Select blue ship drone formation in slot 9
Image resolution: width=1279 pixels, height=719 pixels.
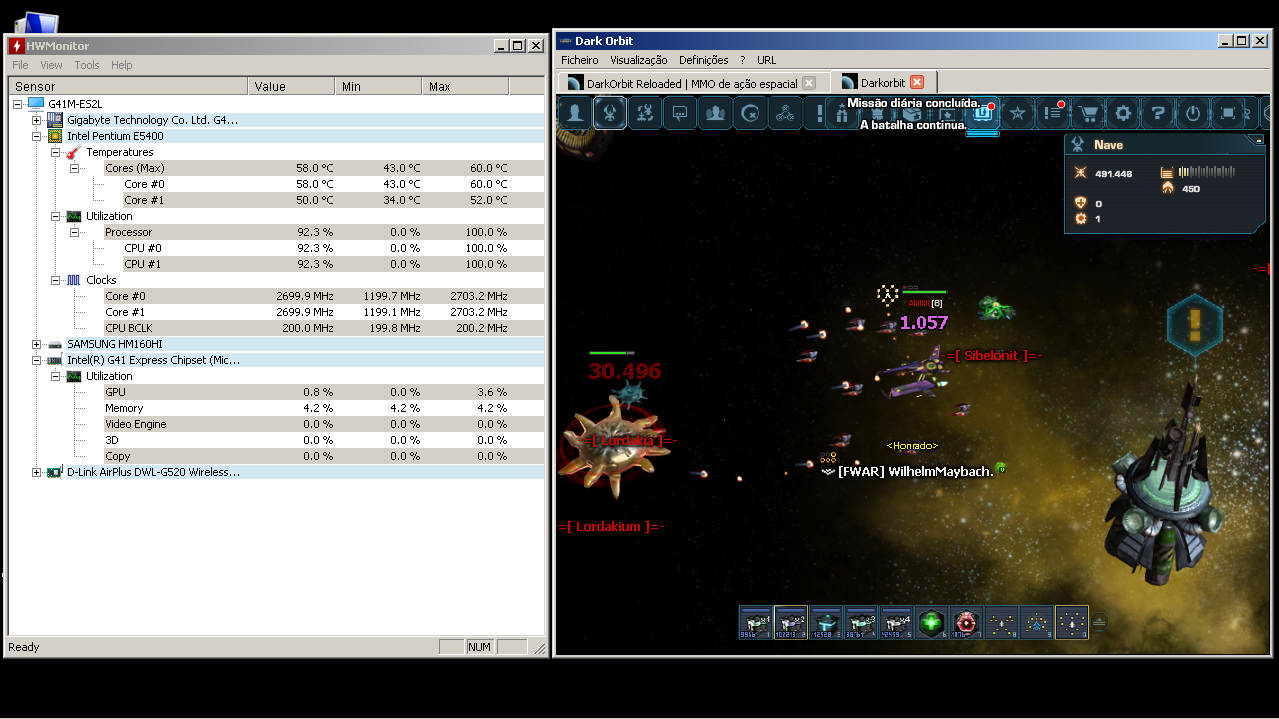(1036, 623)
